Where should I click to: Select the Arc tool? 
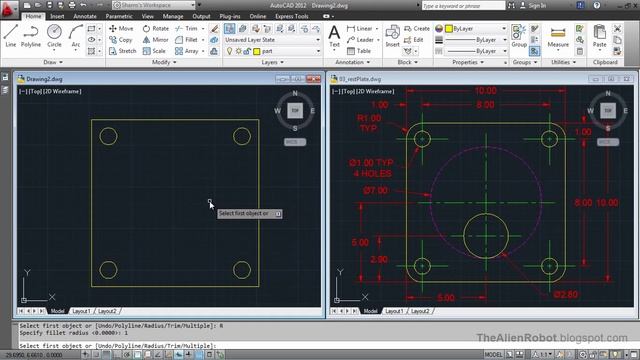pyautogui.click(x=76, y=36)
